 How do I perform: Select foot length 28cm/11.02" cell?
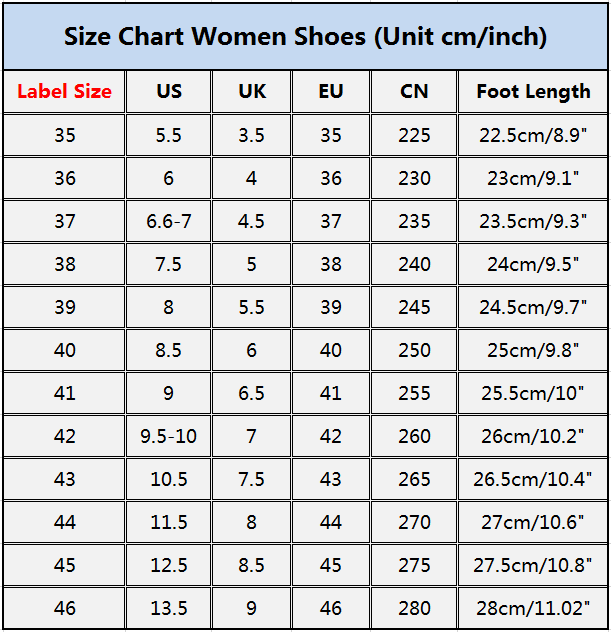(533, 608)
